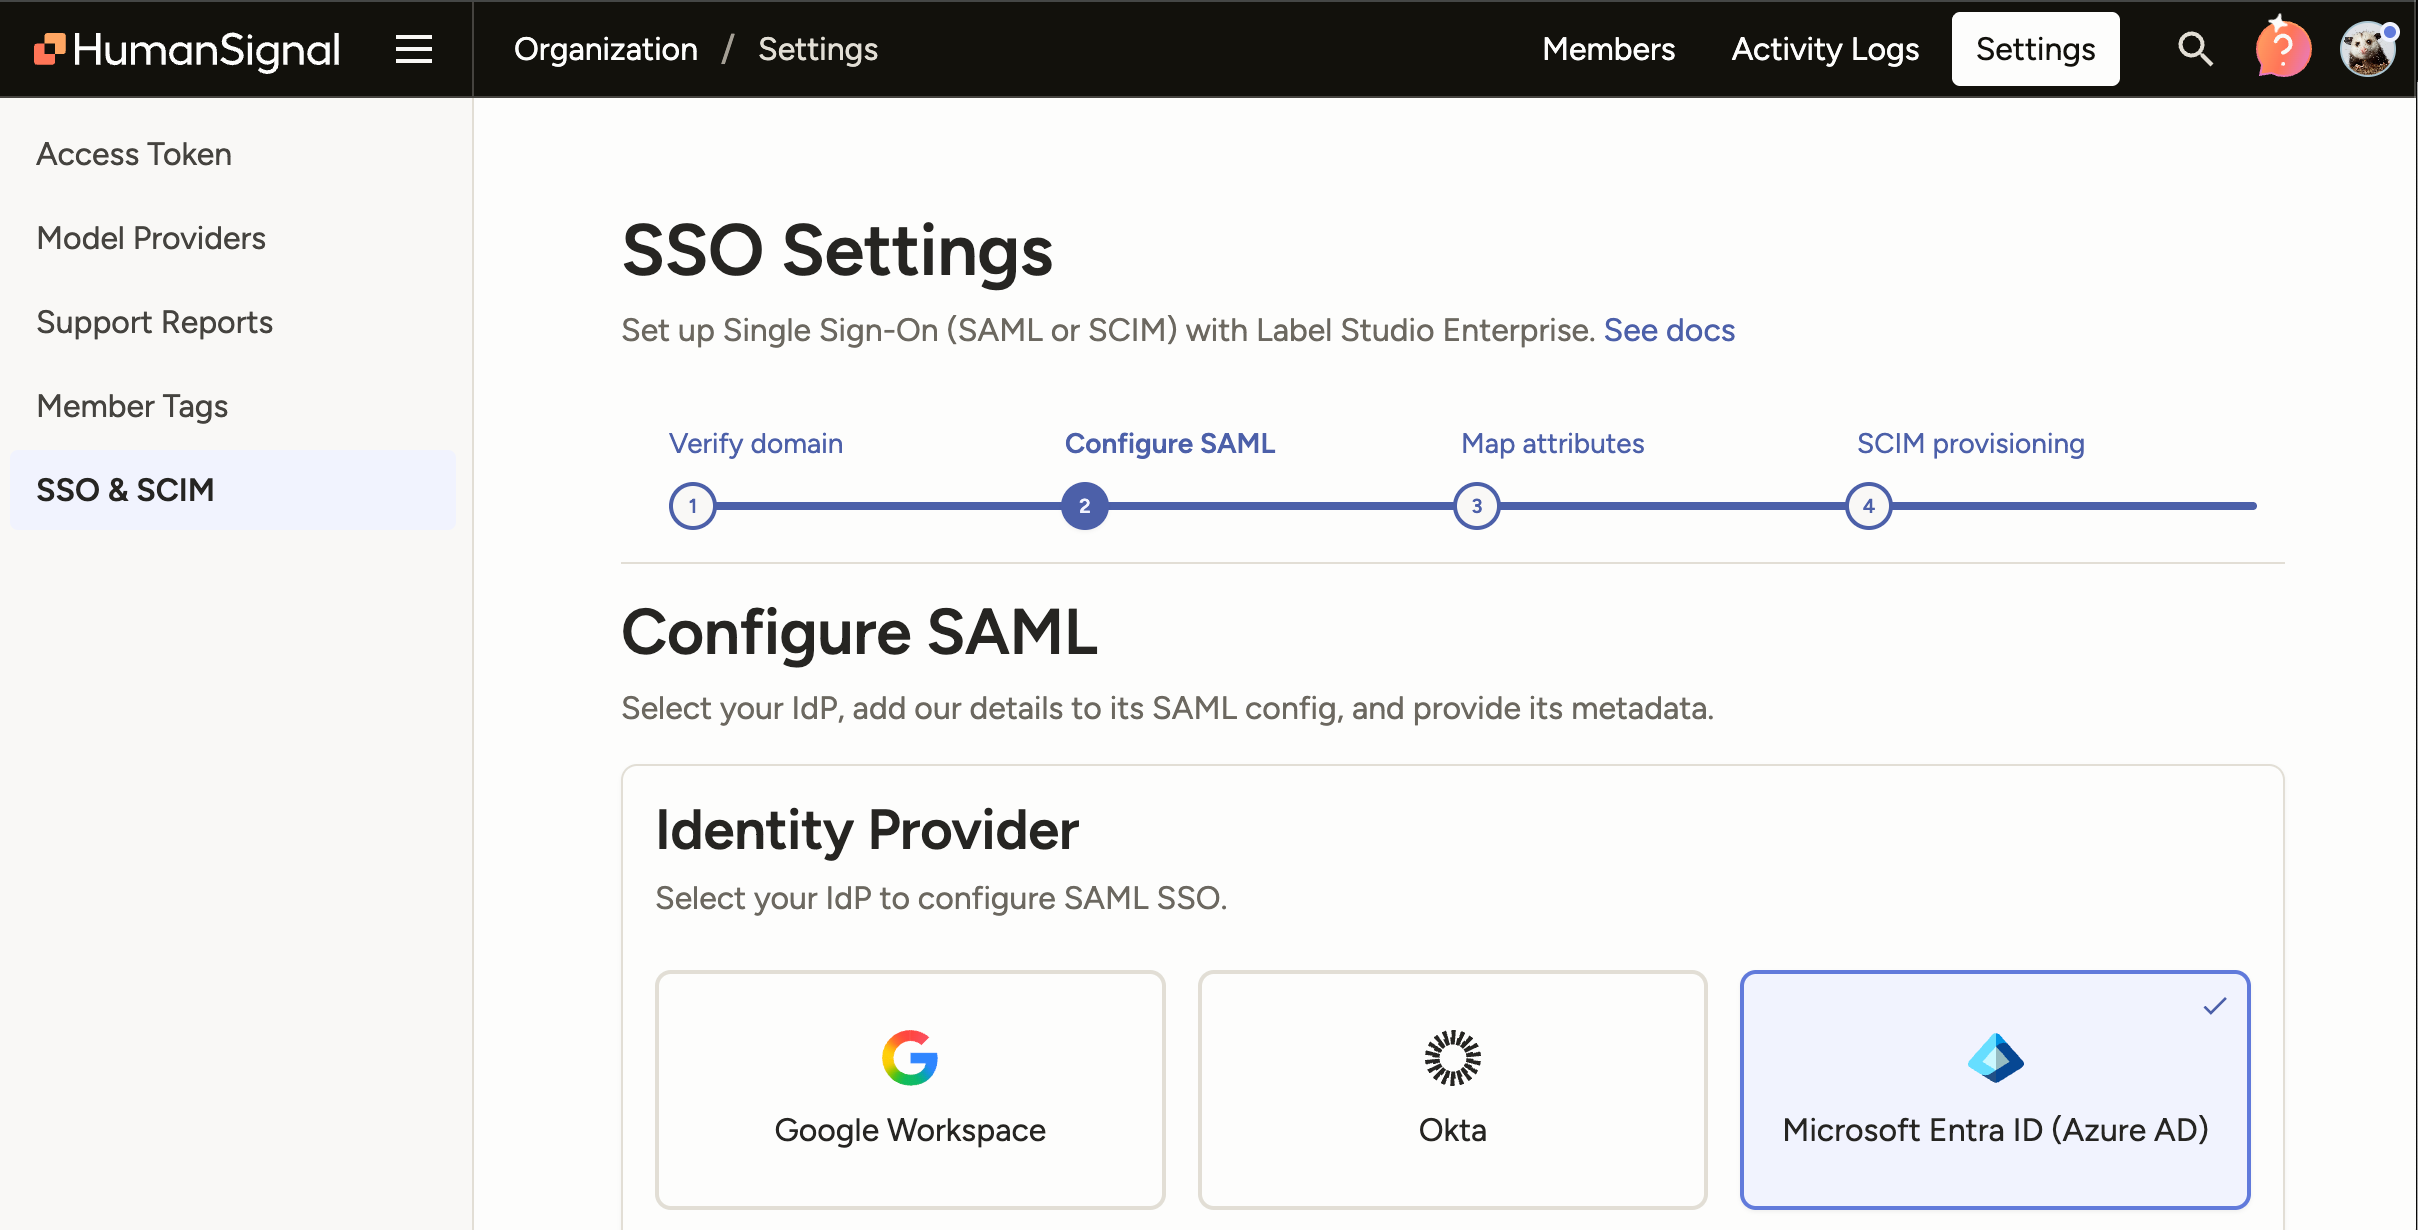Open the help question mark icon
This screenshot has width=2418, height=1230.
point(2282,49)
